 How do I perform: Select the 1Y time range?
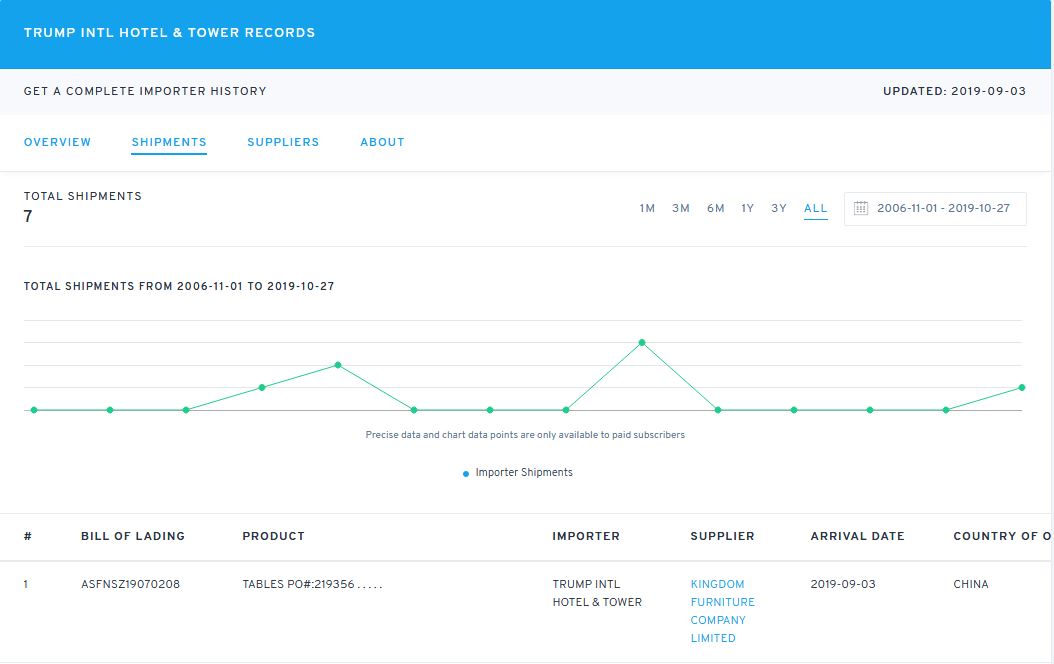point(748,208)
